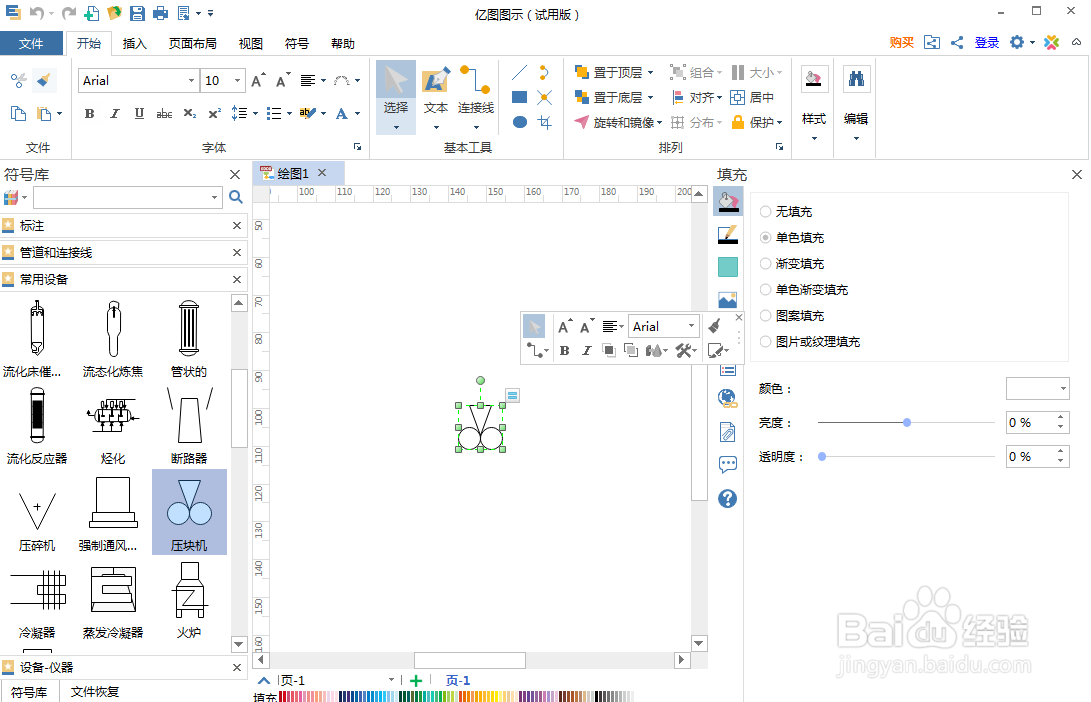Click the 文件恢复 tab at bottom left
Viewport: 1091px width, 702px height.
(x=93, y=690)
